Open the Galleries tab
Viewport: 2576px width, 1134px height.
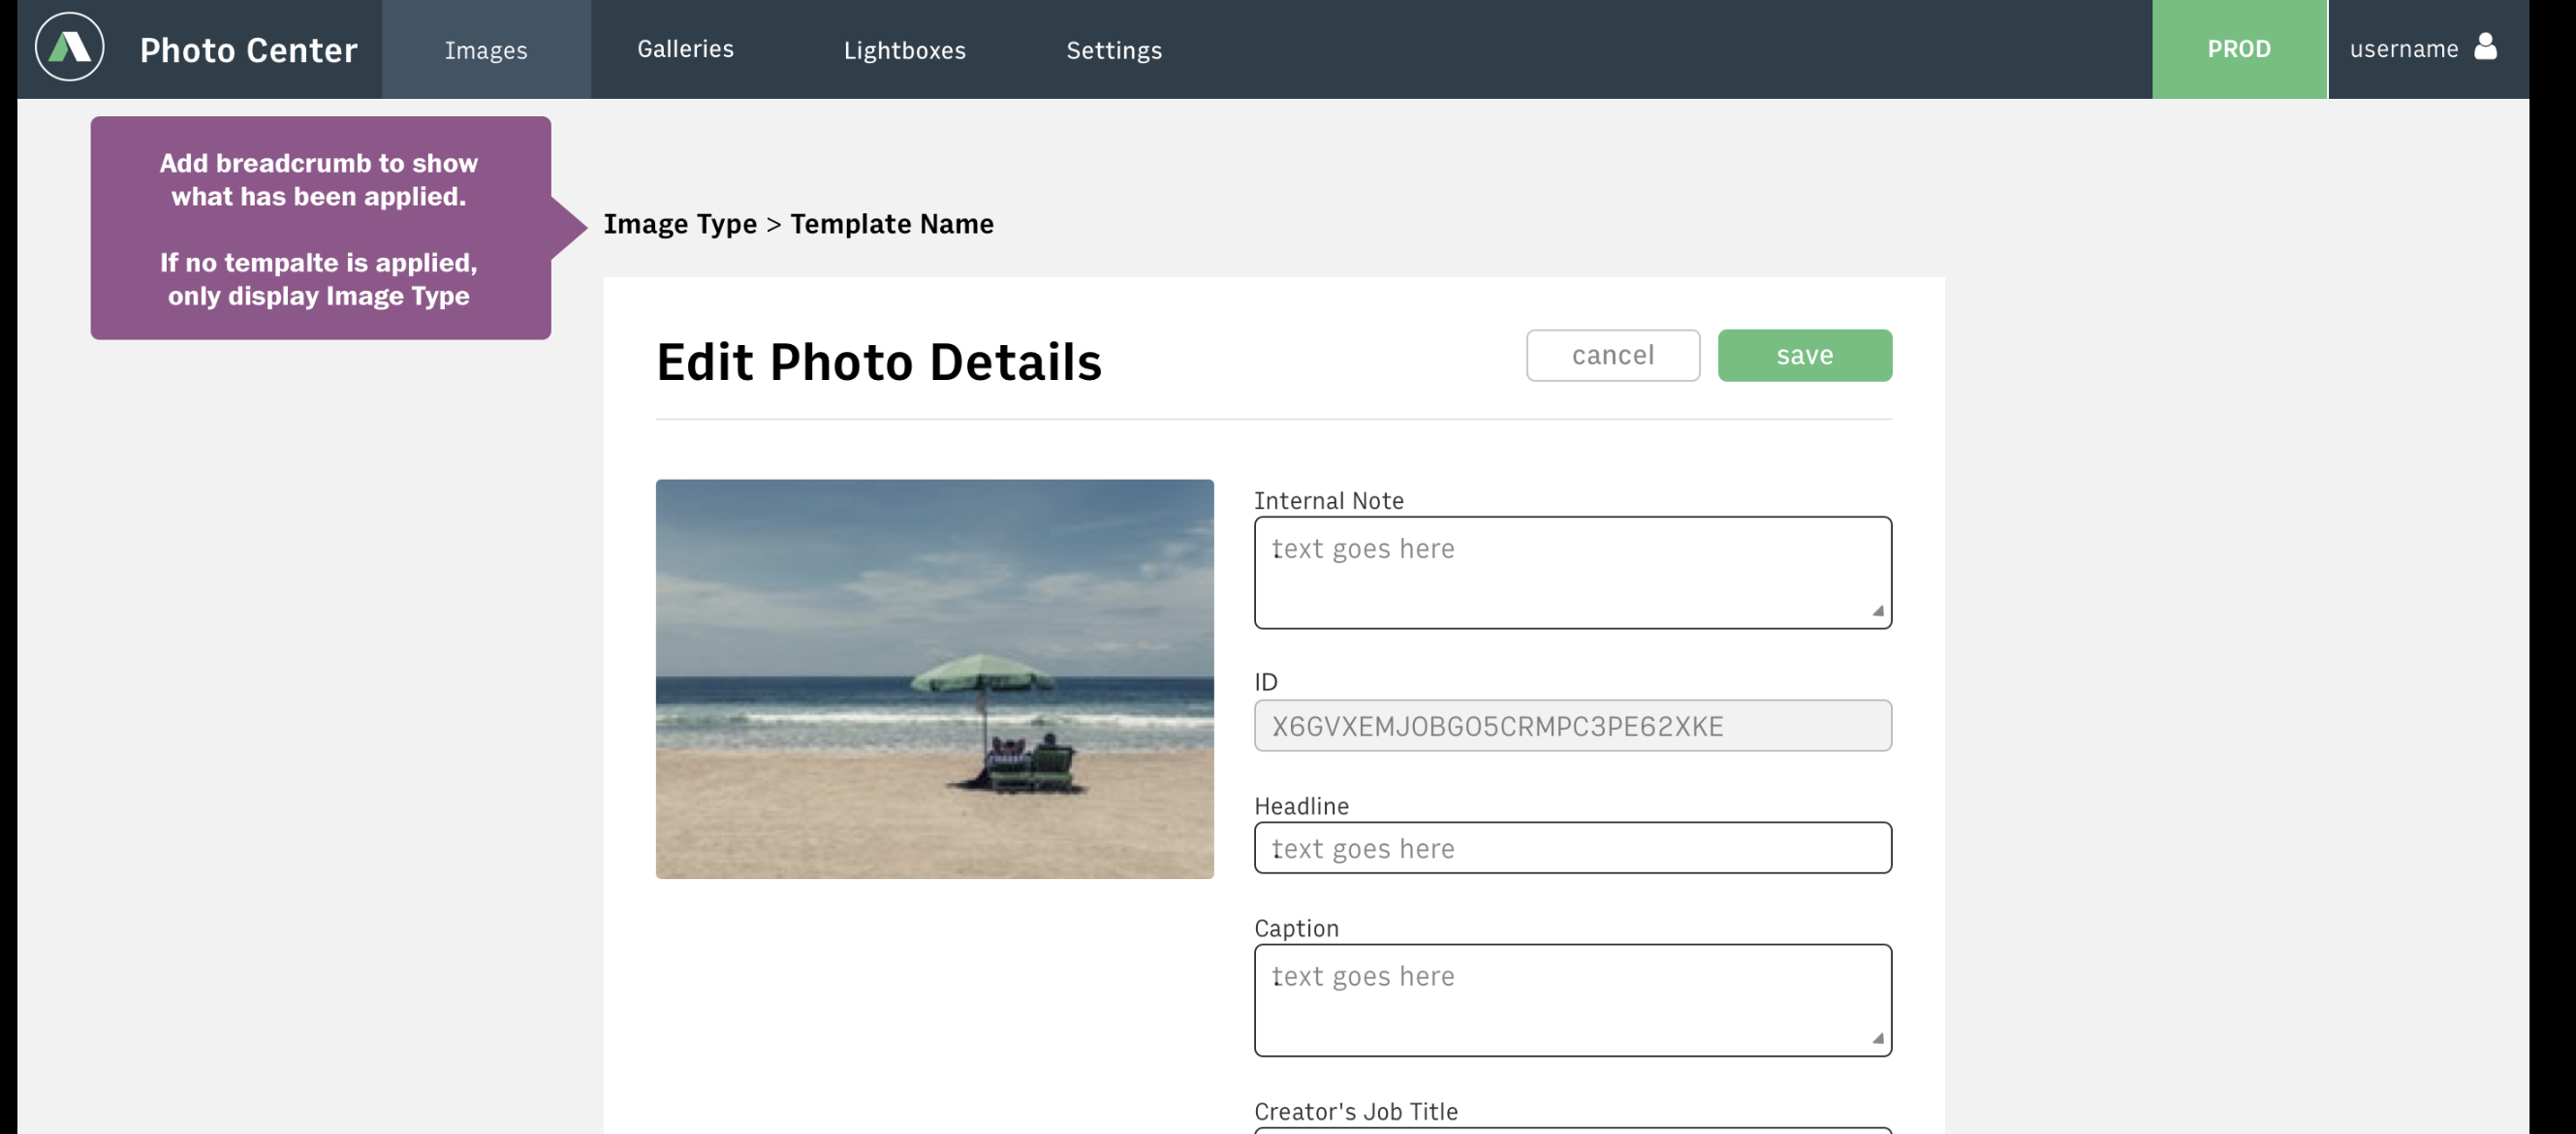click(685, 49)
